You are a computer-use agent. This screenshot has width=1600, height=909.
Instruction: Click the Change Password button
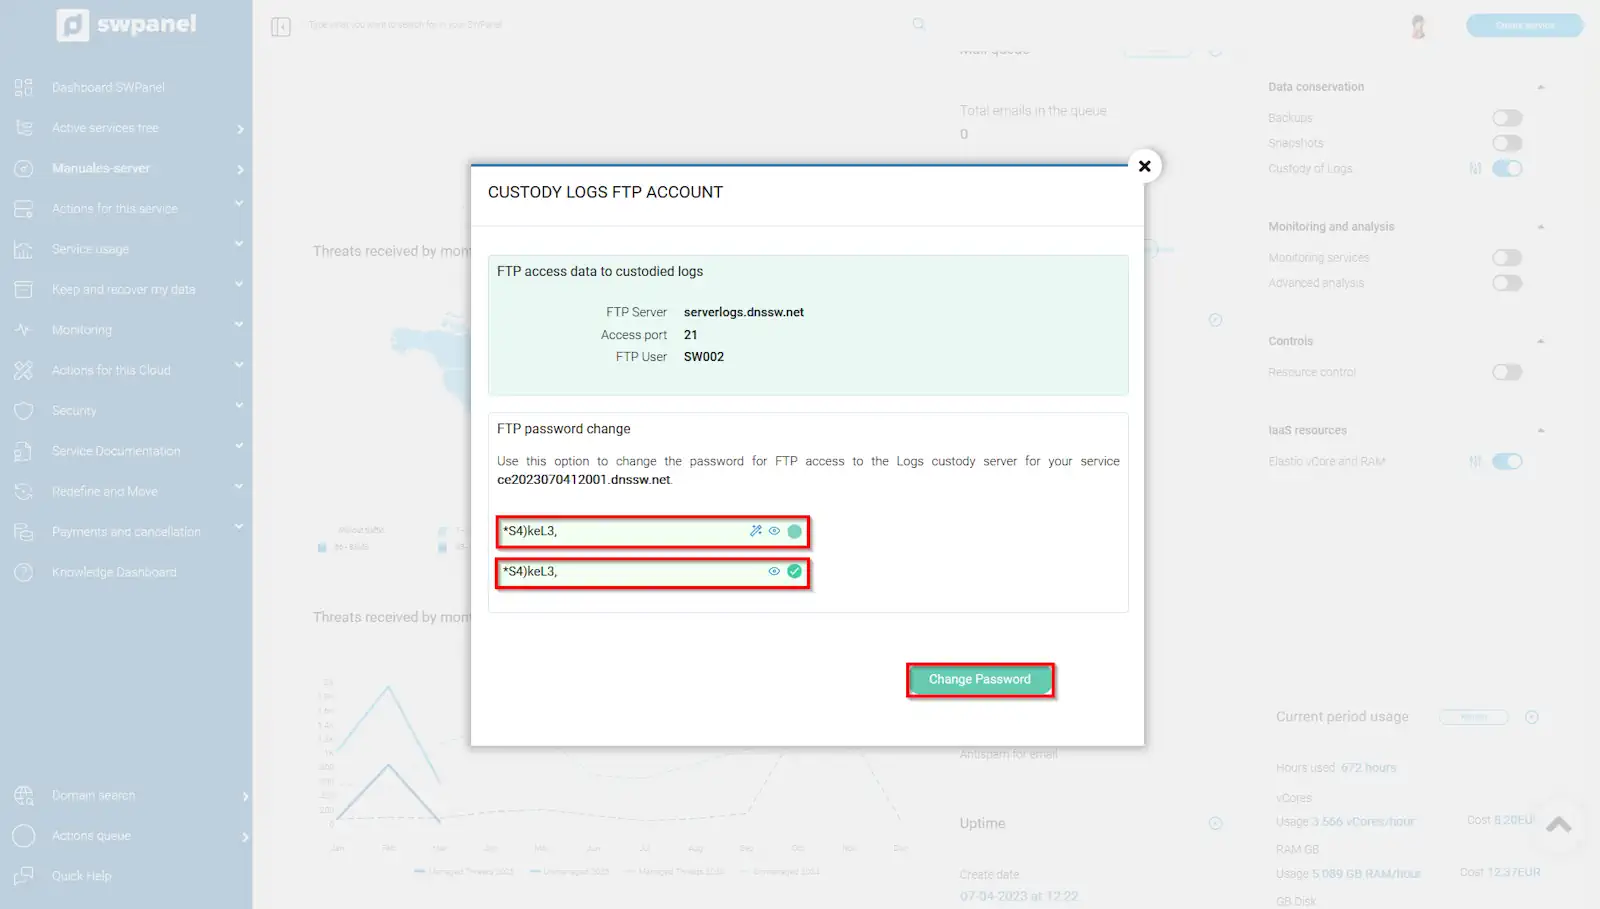click(x=979, y=680)
